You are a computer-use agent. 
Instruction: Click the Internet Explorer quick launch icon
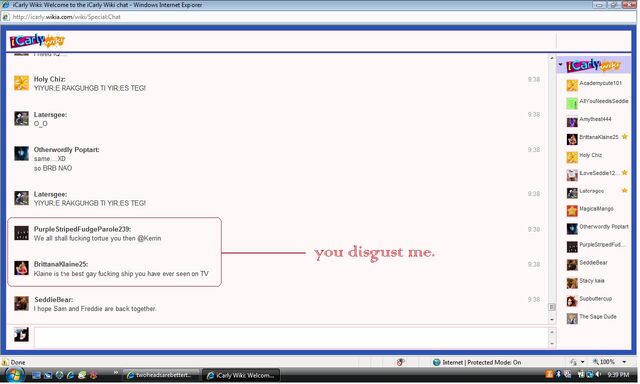[x=71, y=375]
